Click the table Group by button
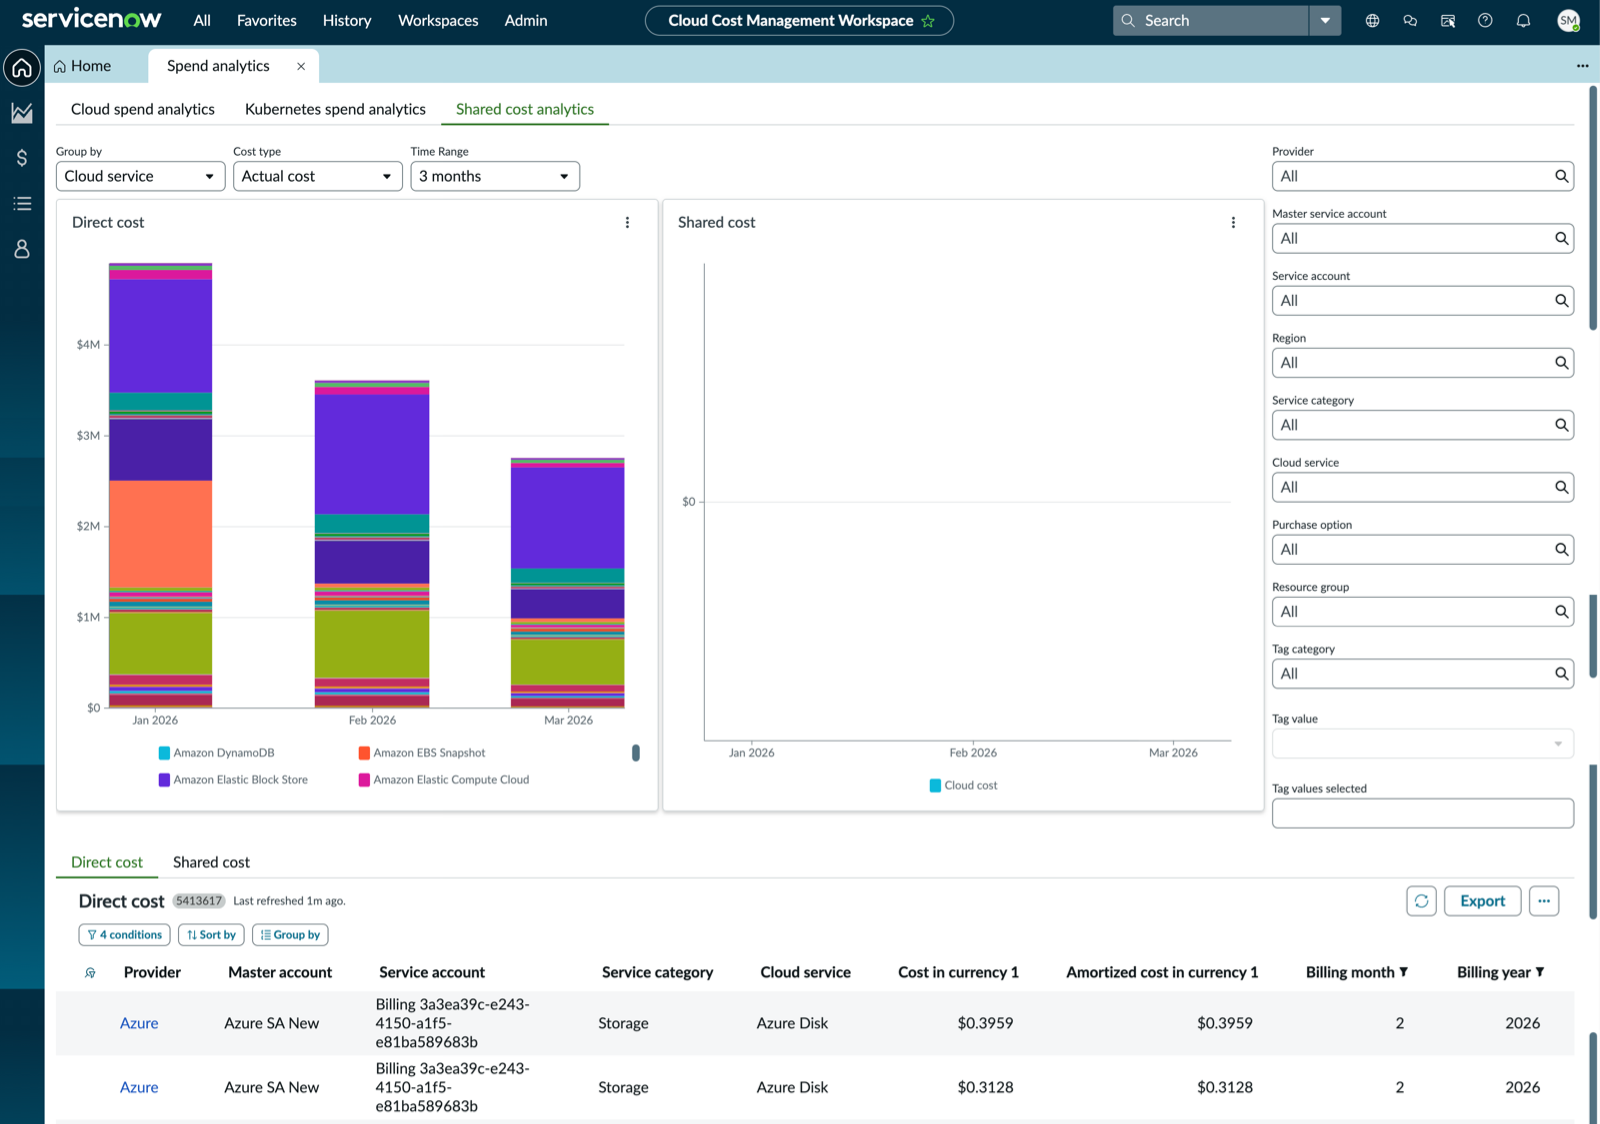Screen dimensions: 1600x1124 290,935
